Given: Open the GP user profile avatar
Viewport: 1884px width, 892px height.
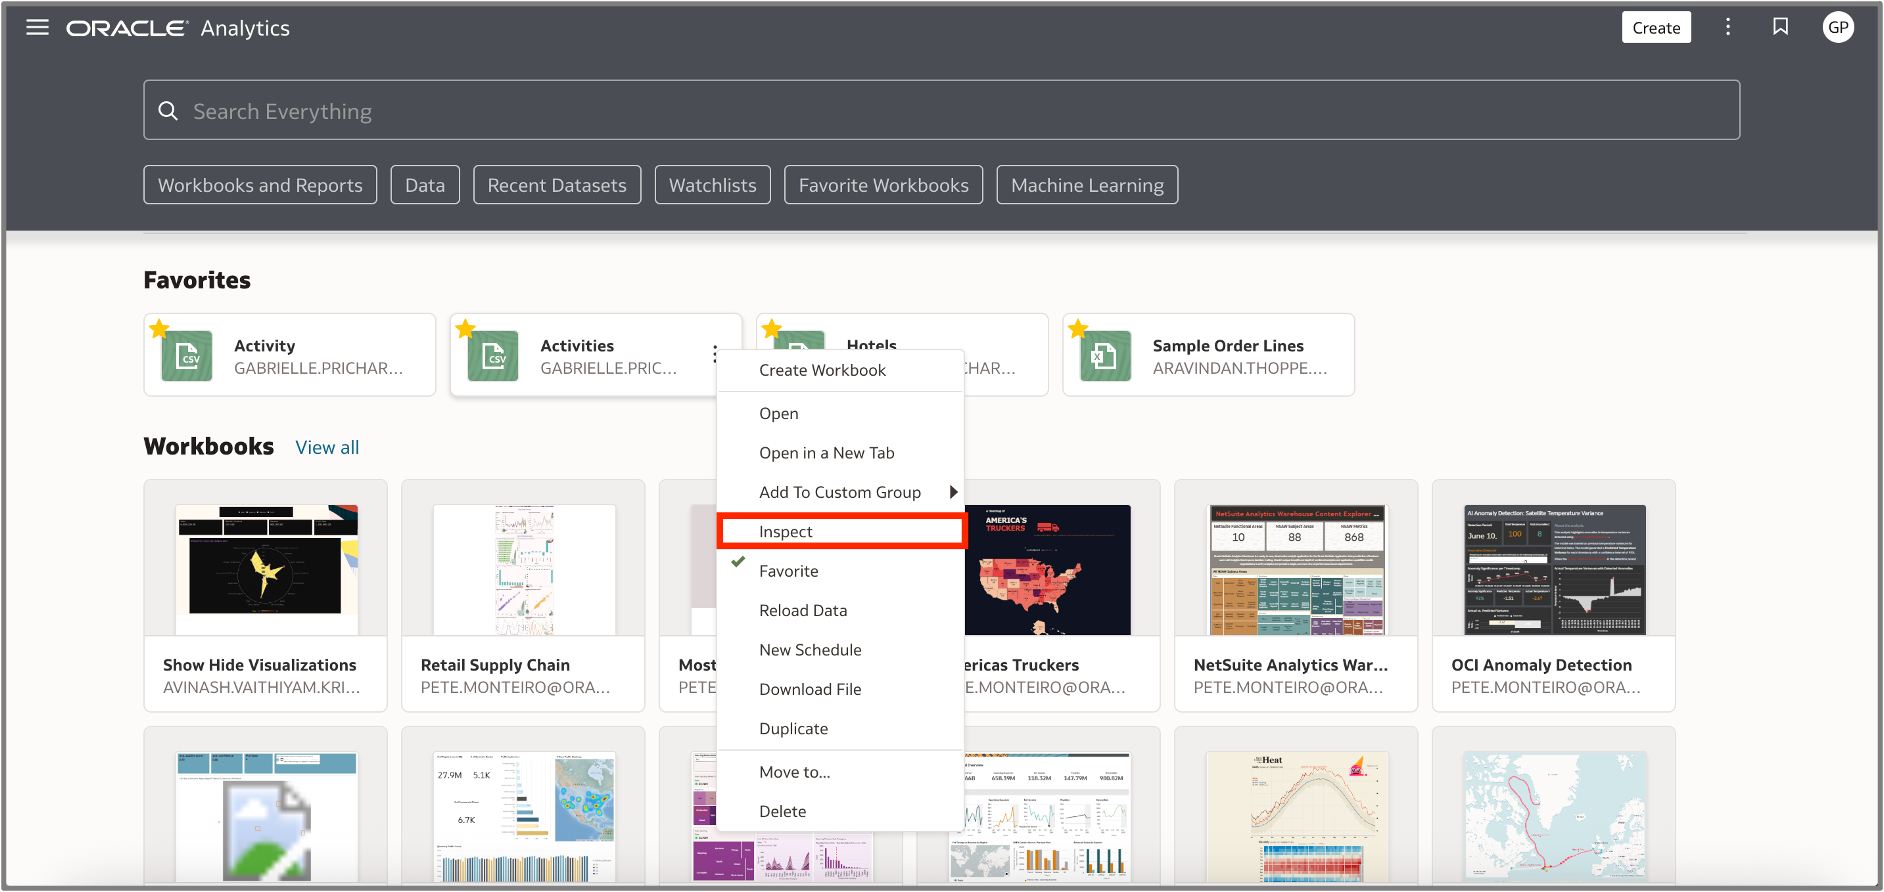Looking at the screenshot, I should [1838, 27].
